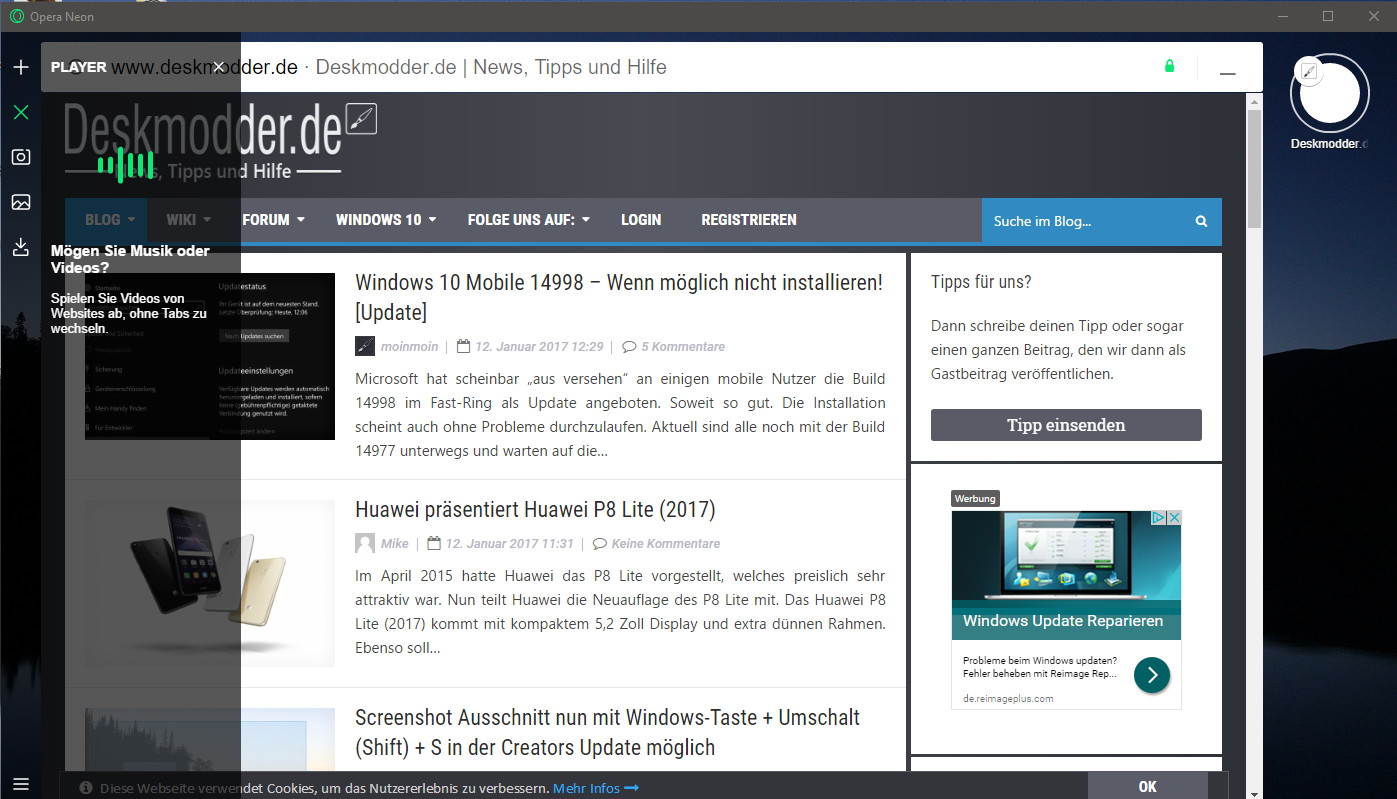Click the address bar URL www.deskmodder.de
1397x799 pixels.
(205, 67)
